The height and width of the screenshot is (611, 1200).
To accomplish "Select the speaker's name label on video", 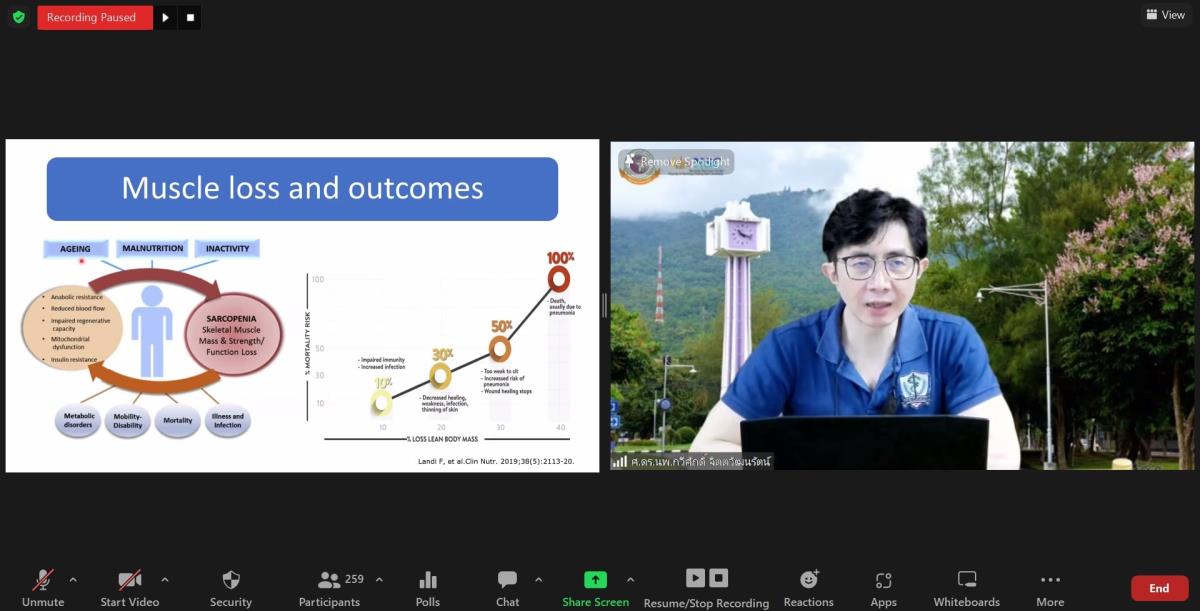I will 701,461.
